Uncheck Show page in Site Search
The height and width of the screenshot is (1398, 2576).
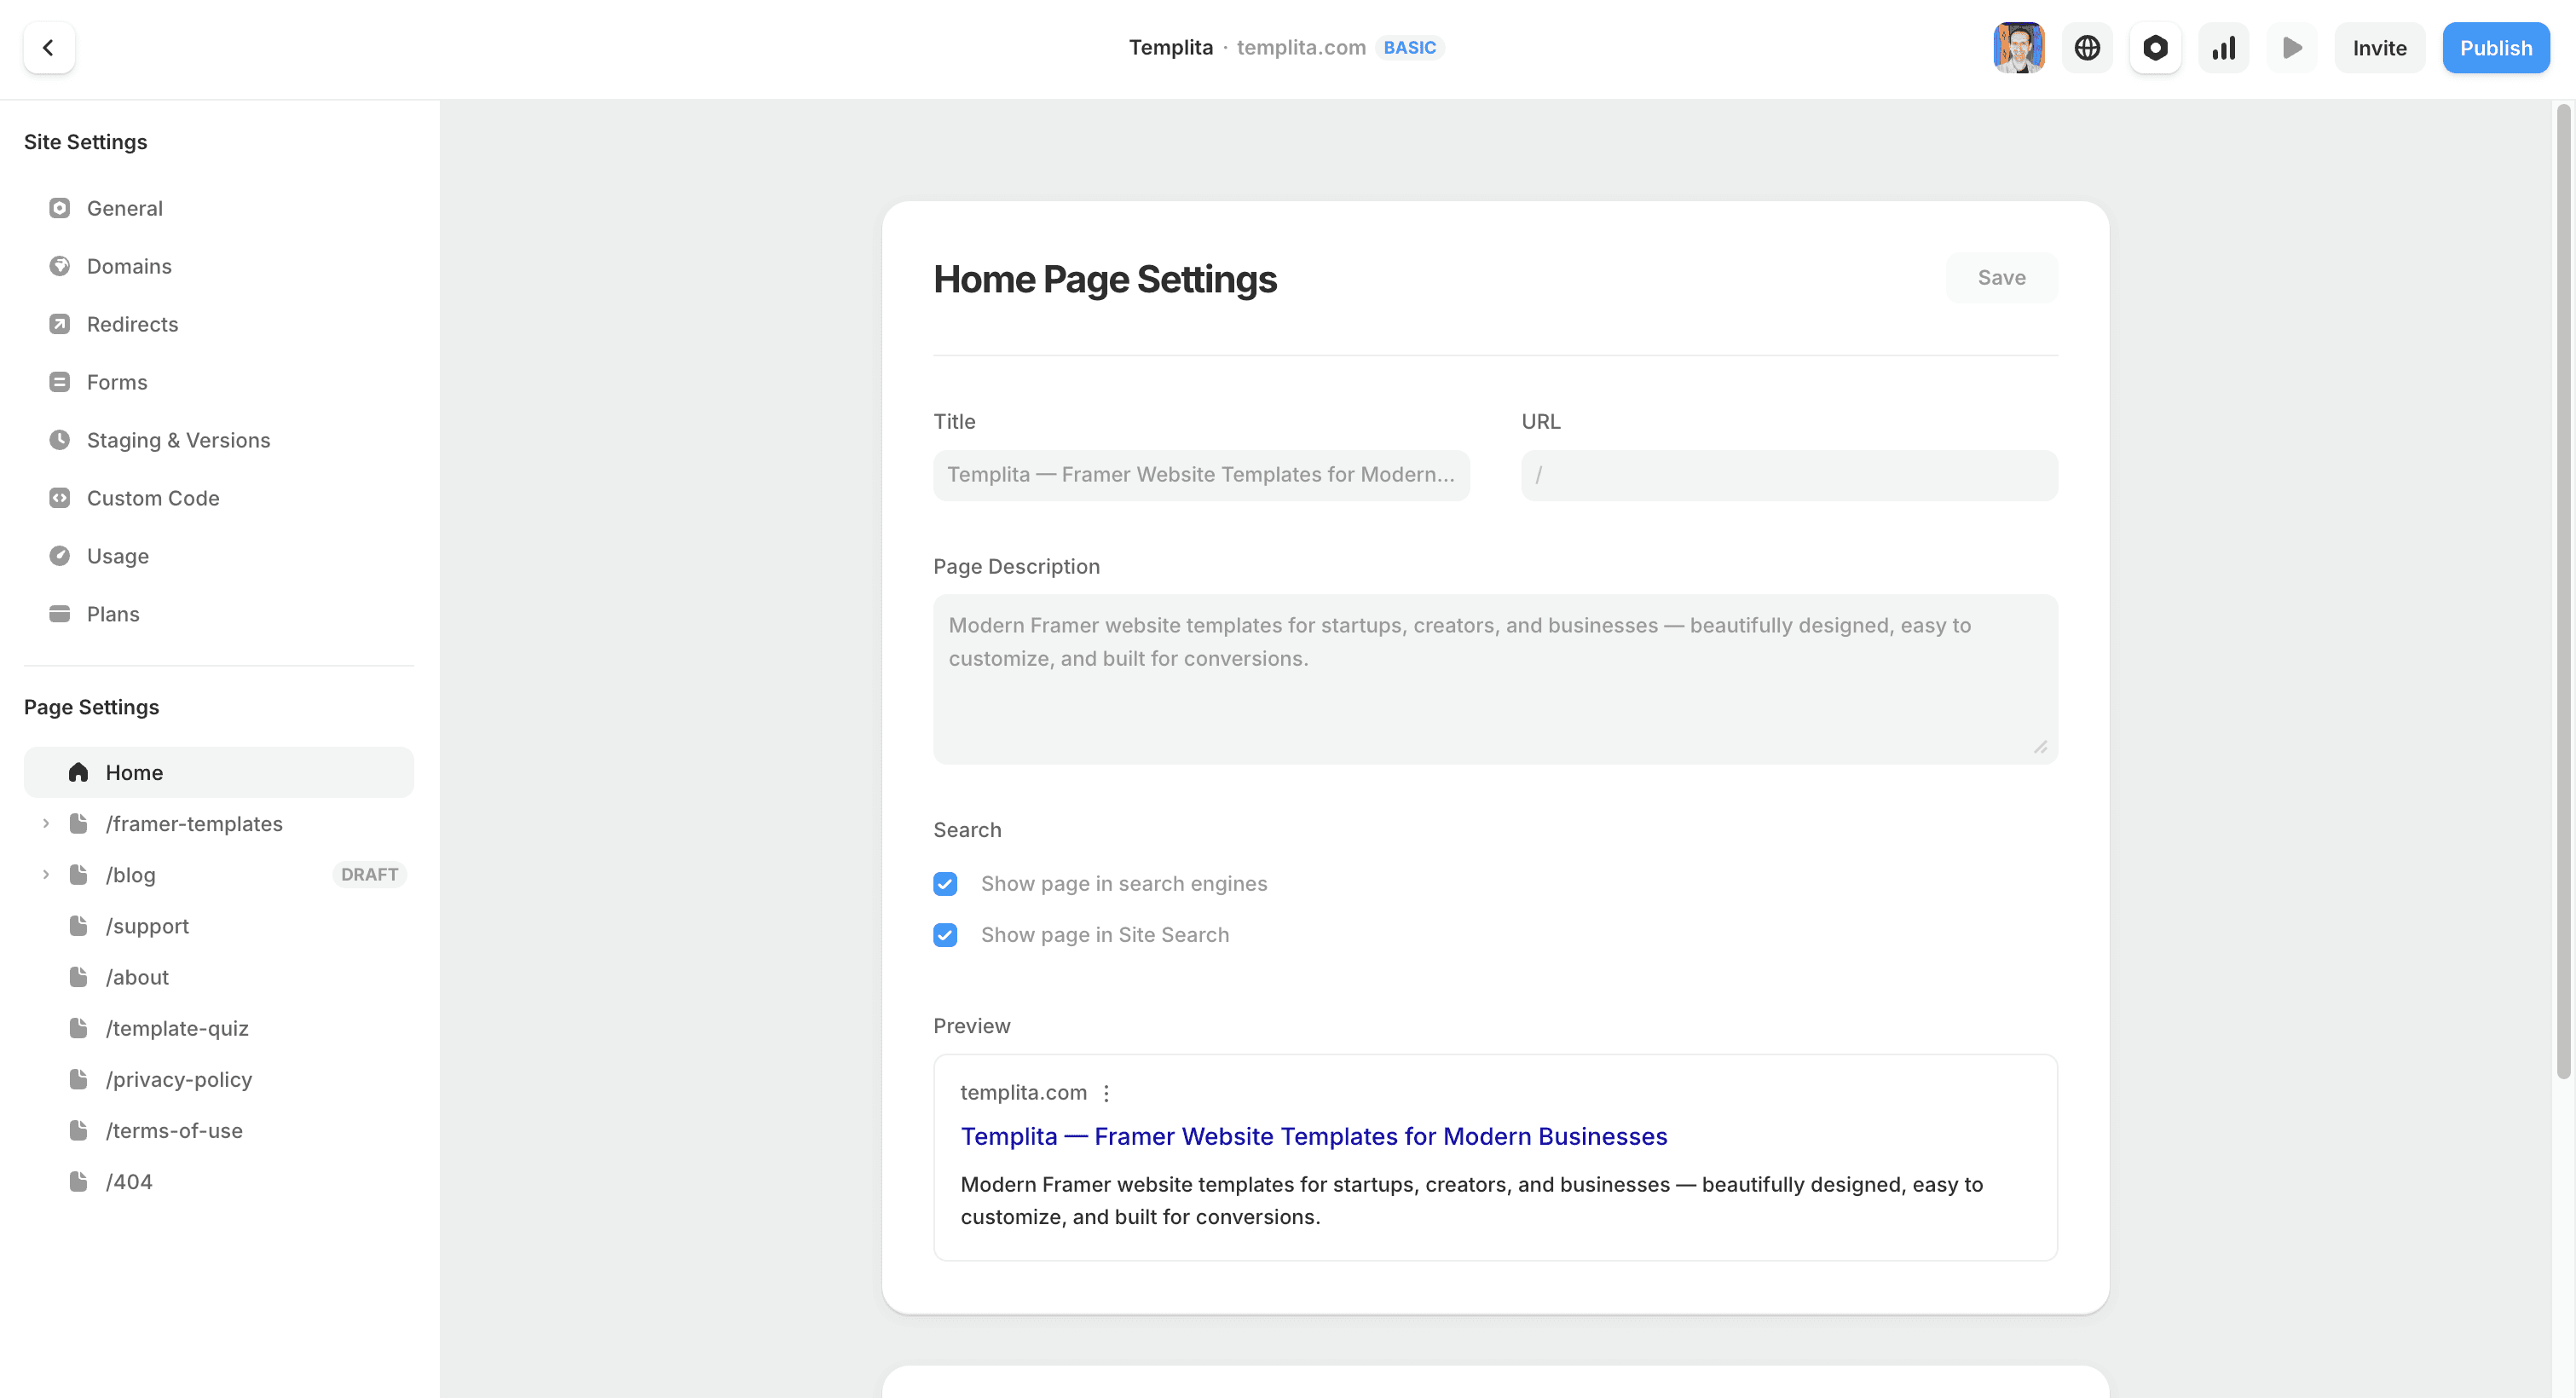point(945,935)
